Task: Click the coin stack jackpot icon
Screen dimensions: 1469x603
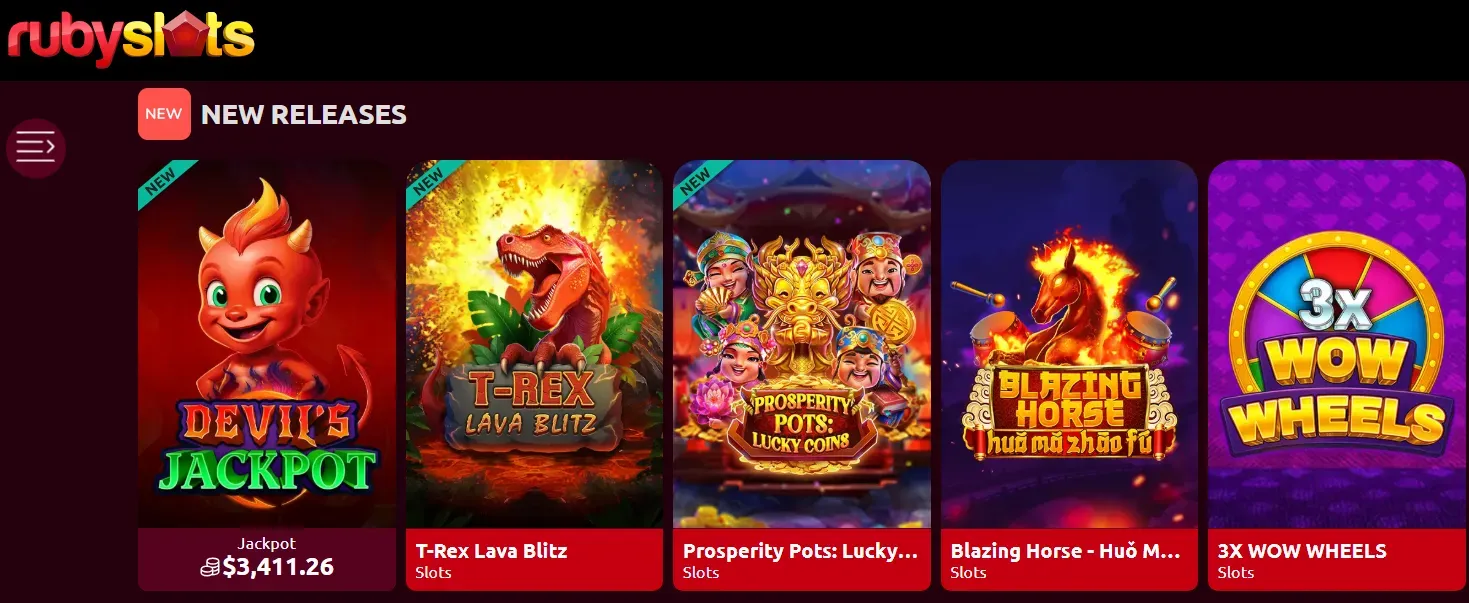Action: 210,568
